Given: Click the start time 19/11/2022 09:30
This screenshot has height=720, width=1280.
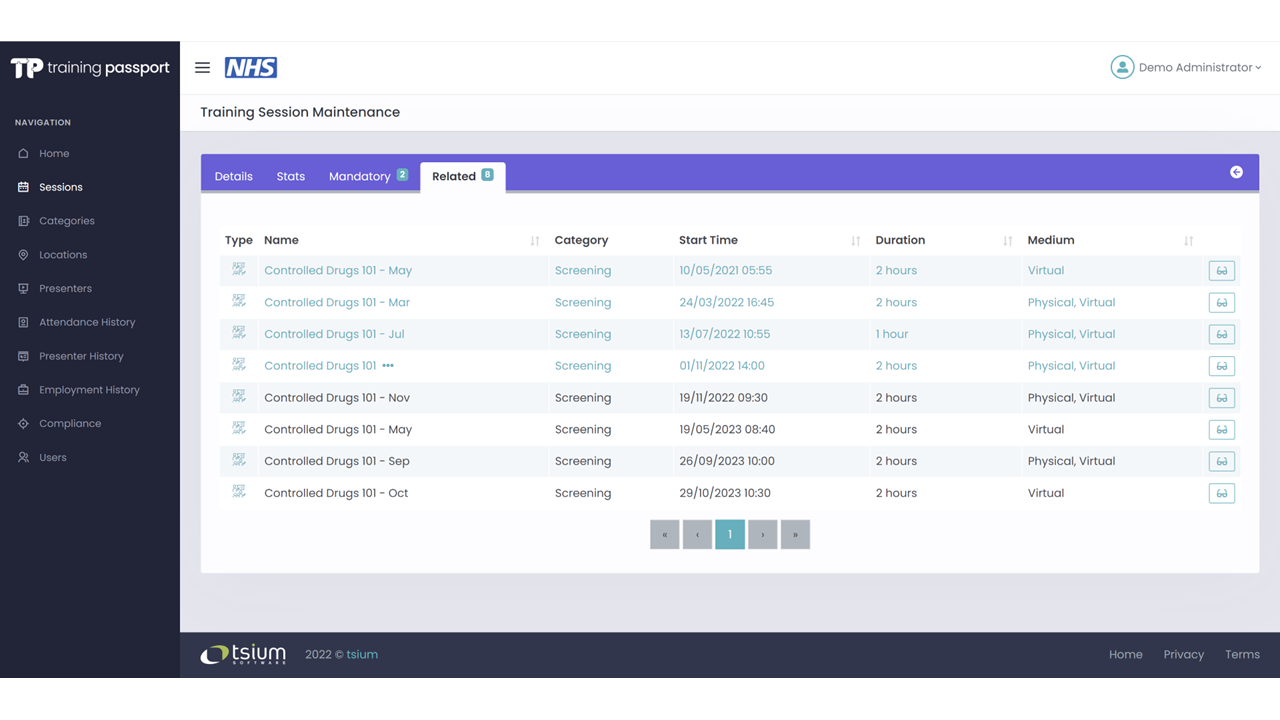Looking at the screenshot, I should coord(724,398).
